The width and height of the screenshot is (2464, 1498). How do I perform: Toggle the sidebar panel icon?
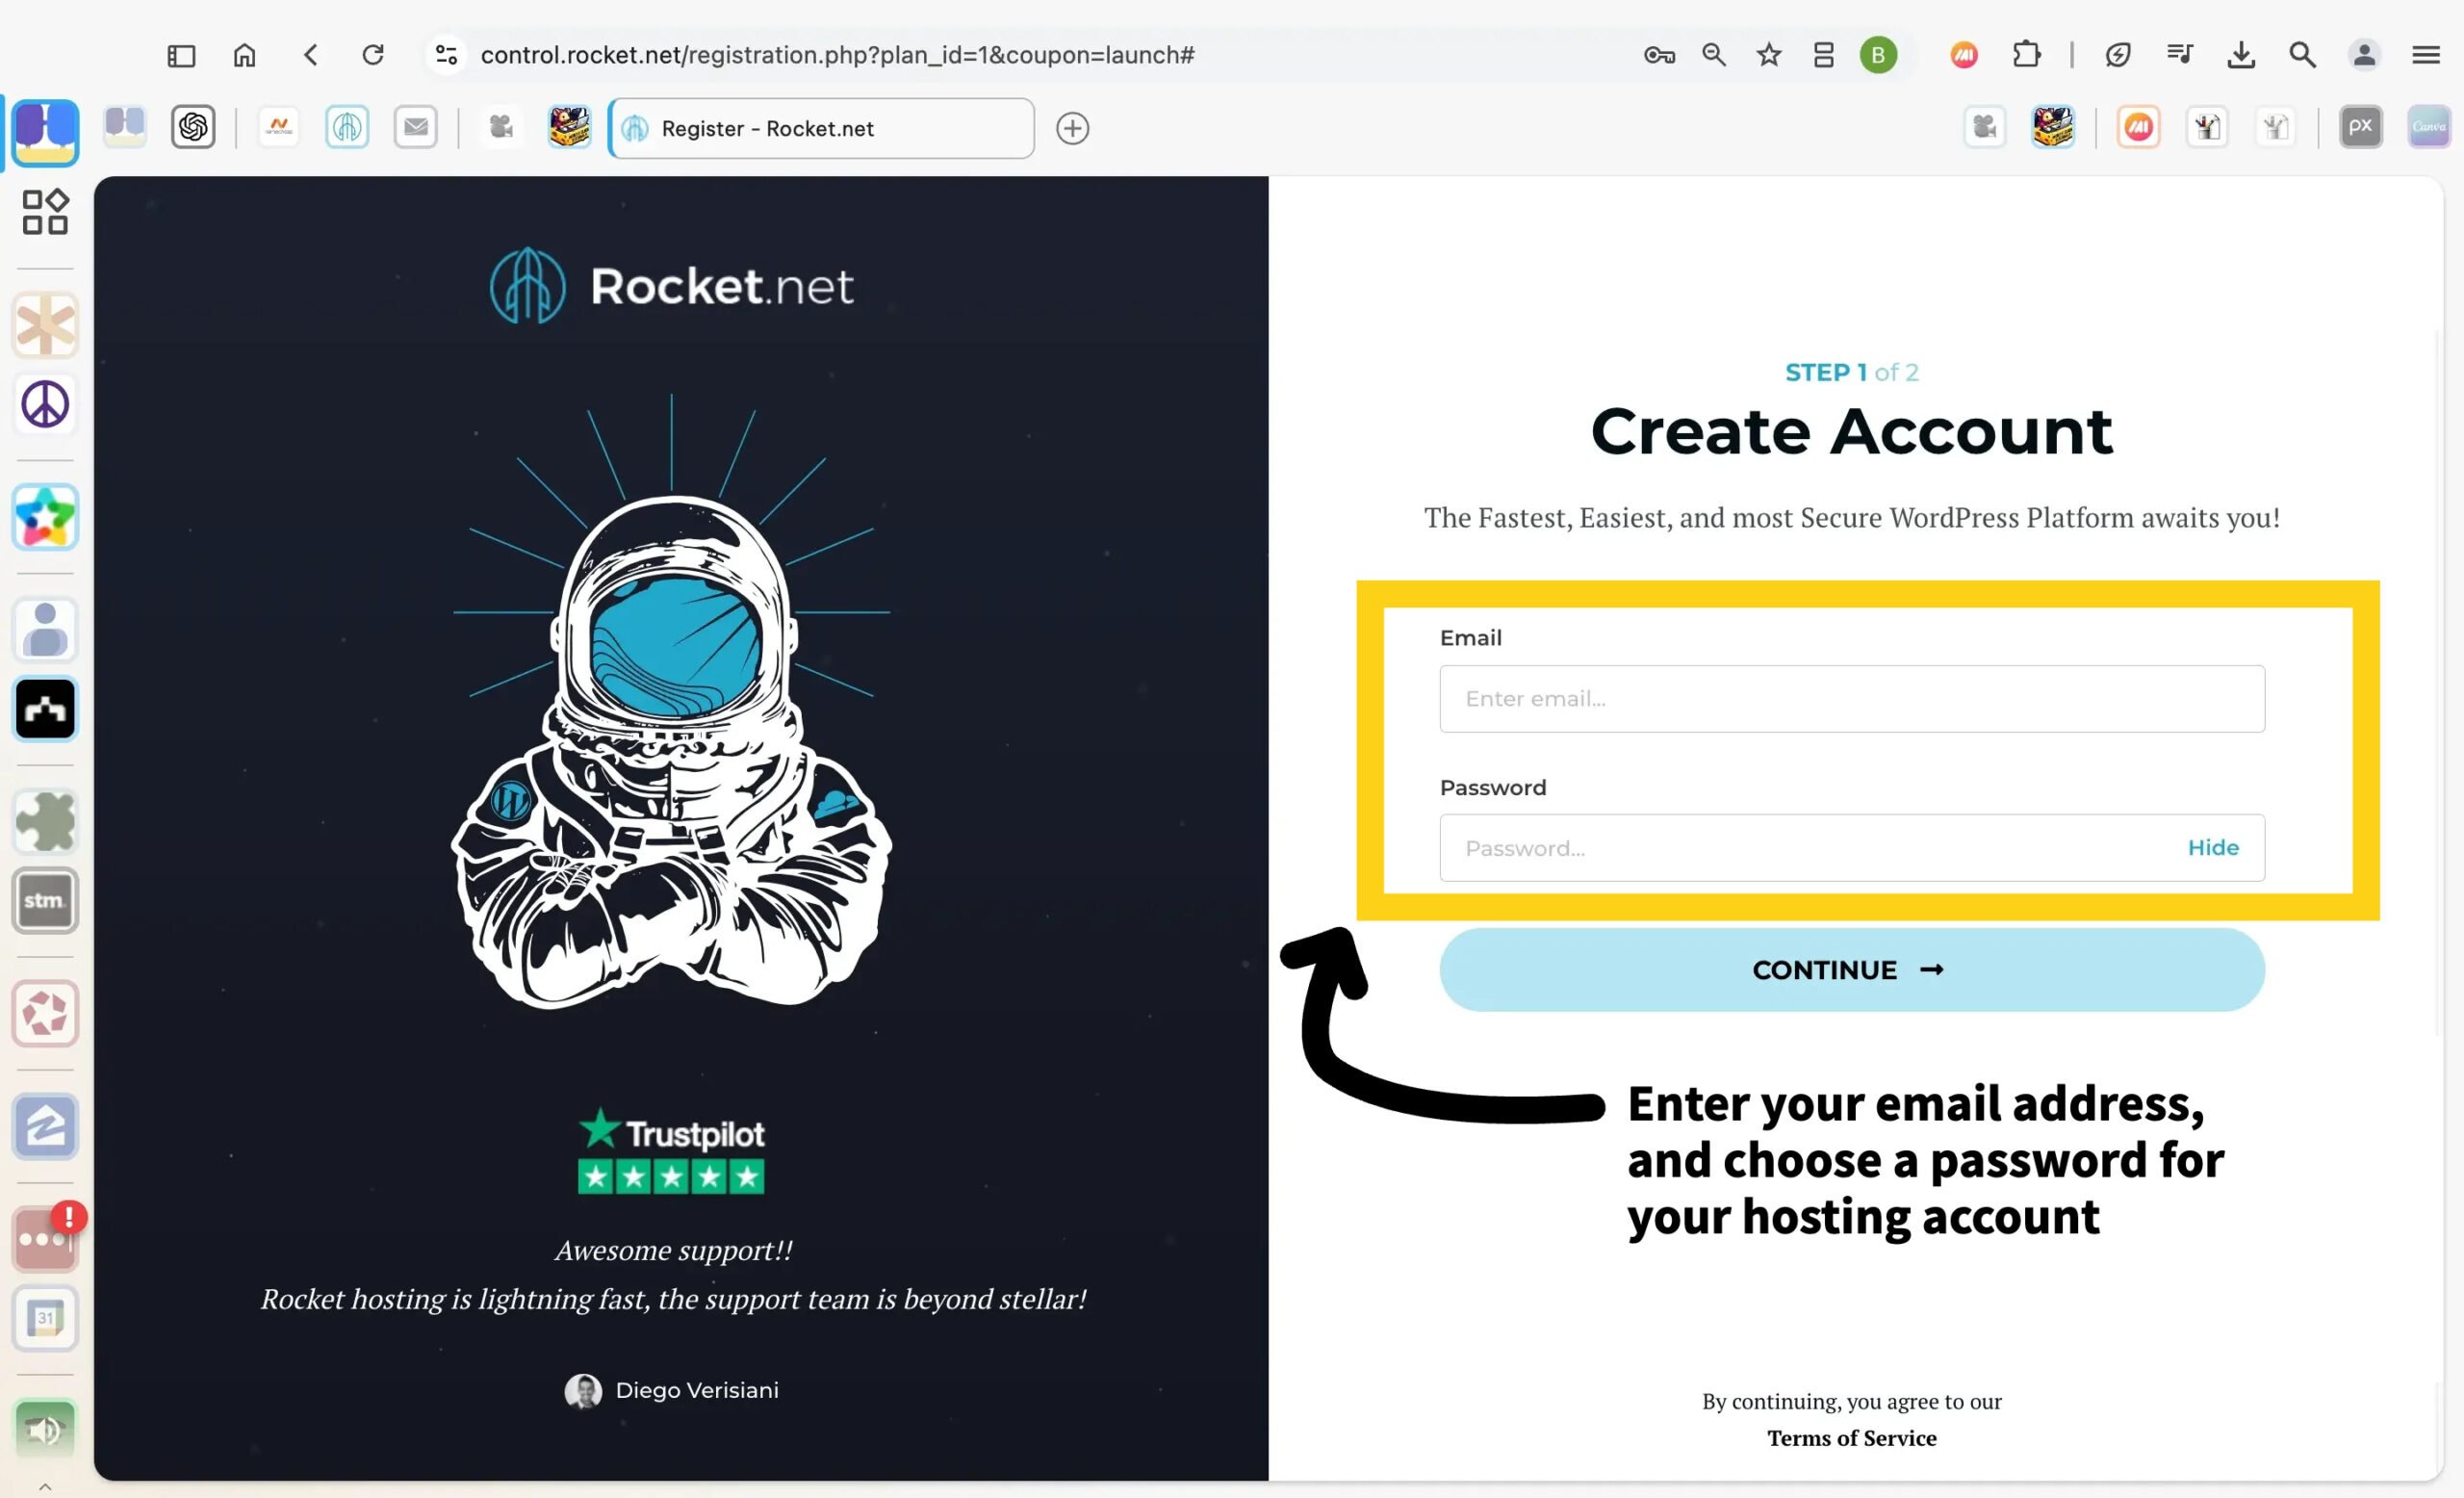point(181,55)
